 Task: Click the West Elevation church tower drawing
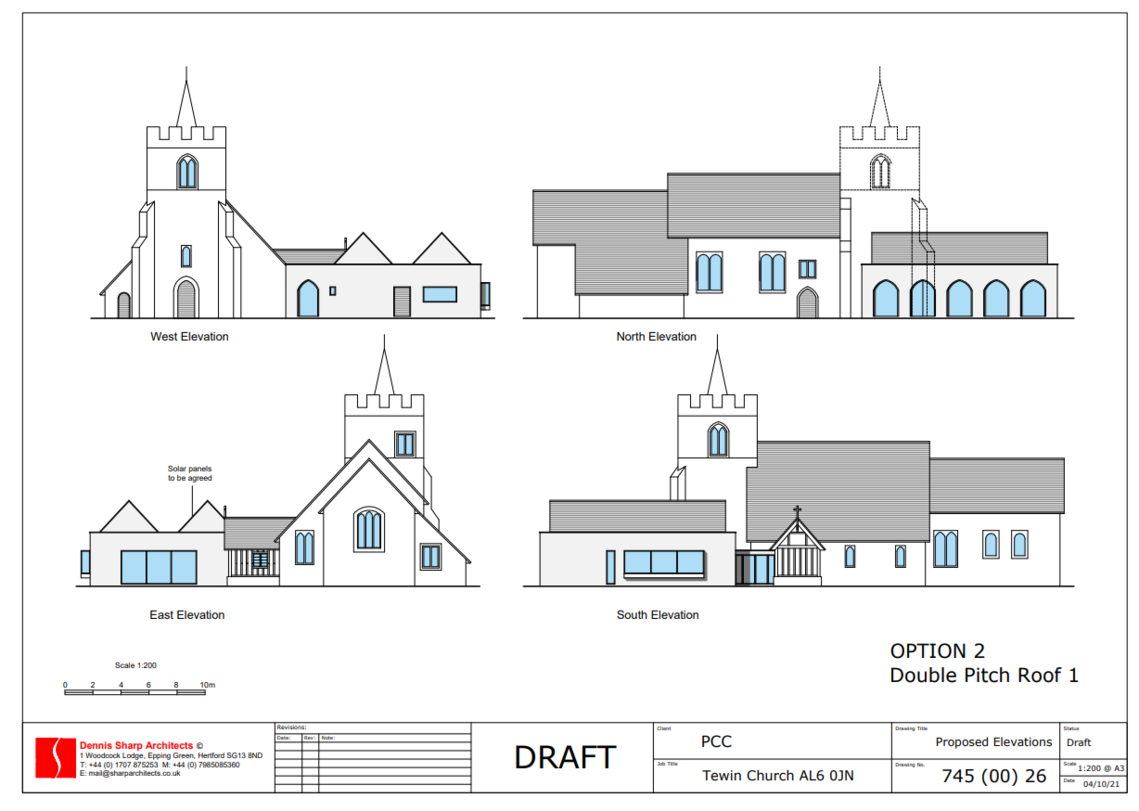(x=186, y=193)
